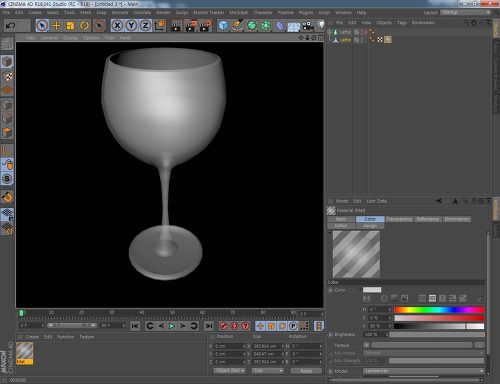Click the Record Active Objects button
Image resolution: width=500 pixels, height=384 pixels.
click(223, 326)
